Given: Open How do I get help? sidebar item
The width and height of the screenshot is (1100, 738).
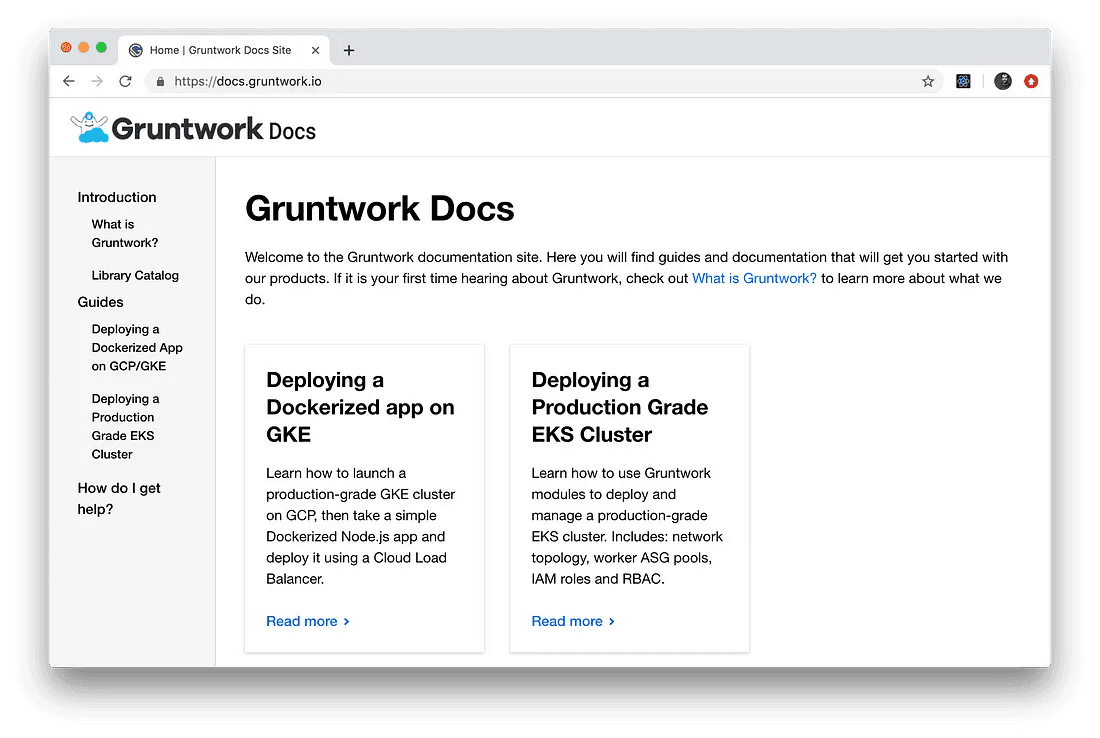Looking at the screenshot, I should 119,498.
